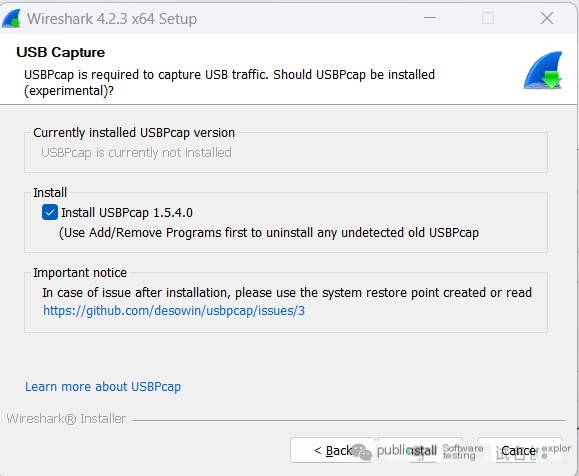Open the github.com/desowin/usbpcap/issues/3 link
The image size is (579, 476).
click(174, 311)
